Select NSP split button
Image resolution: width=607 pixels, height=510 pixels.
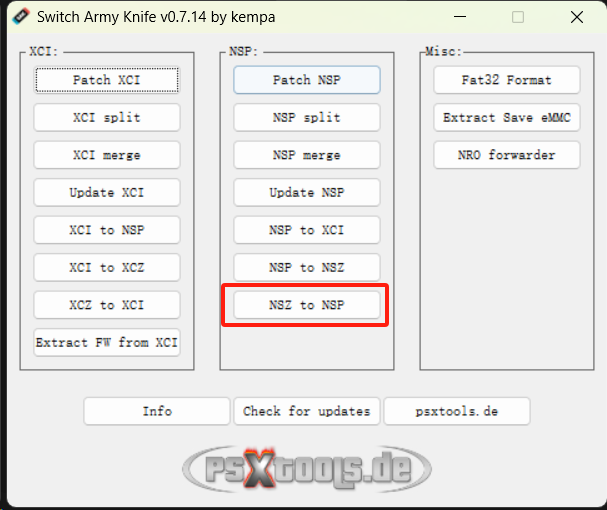tap(307, 117)
